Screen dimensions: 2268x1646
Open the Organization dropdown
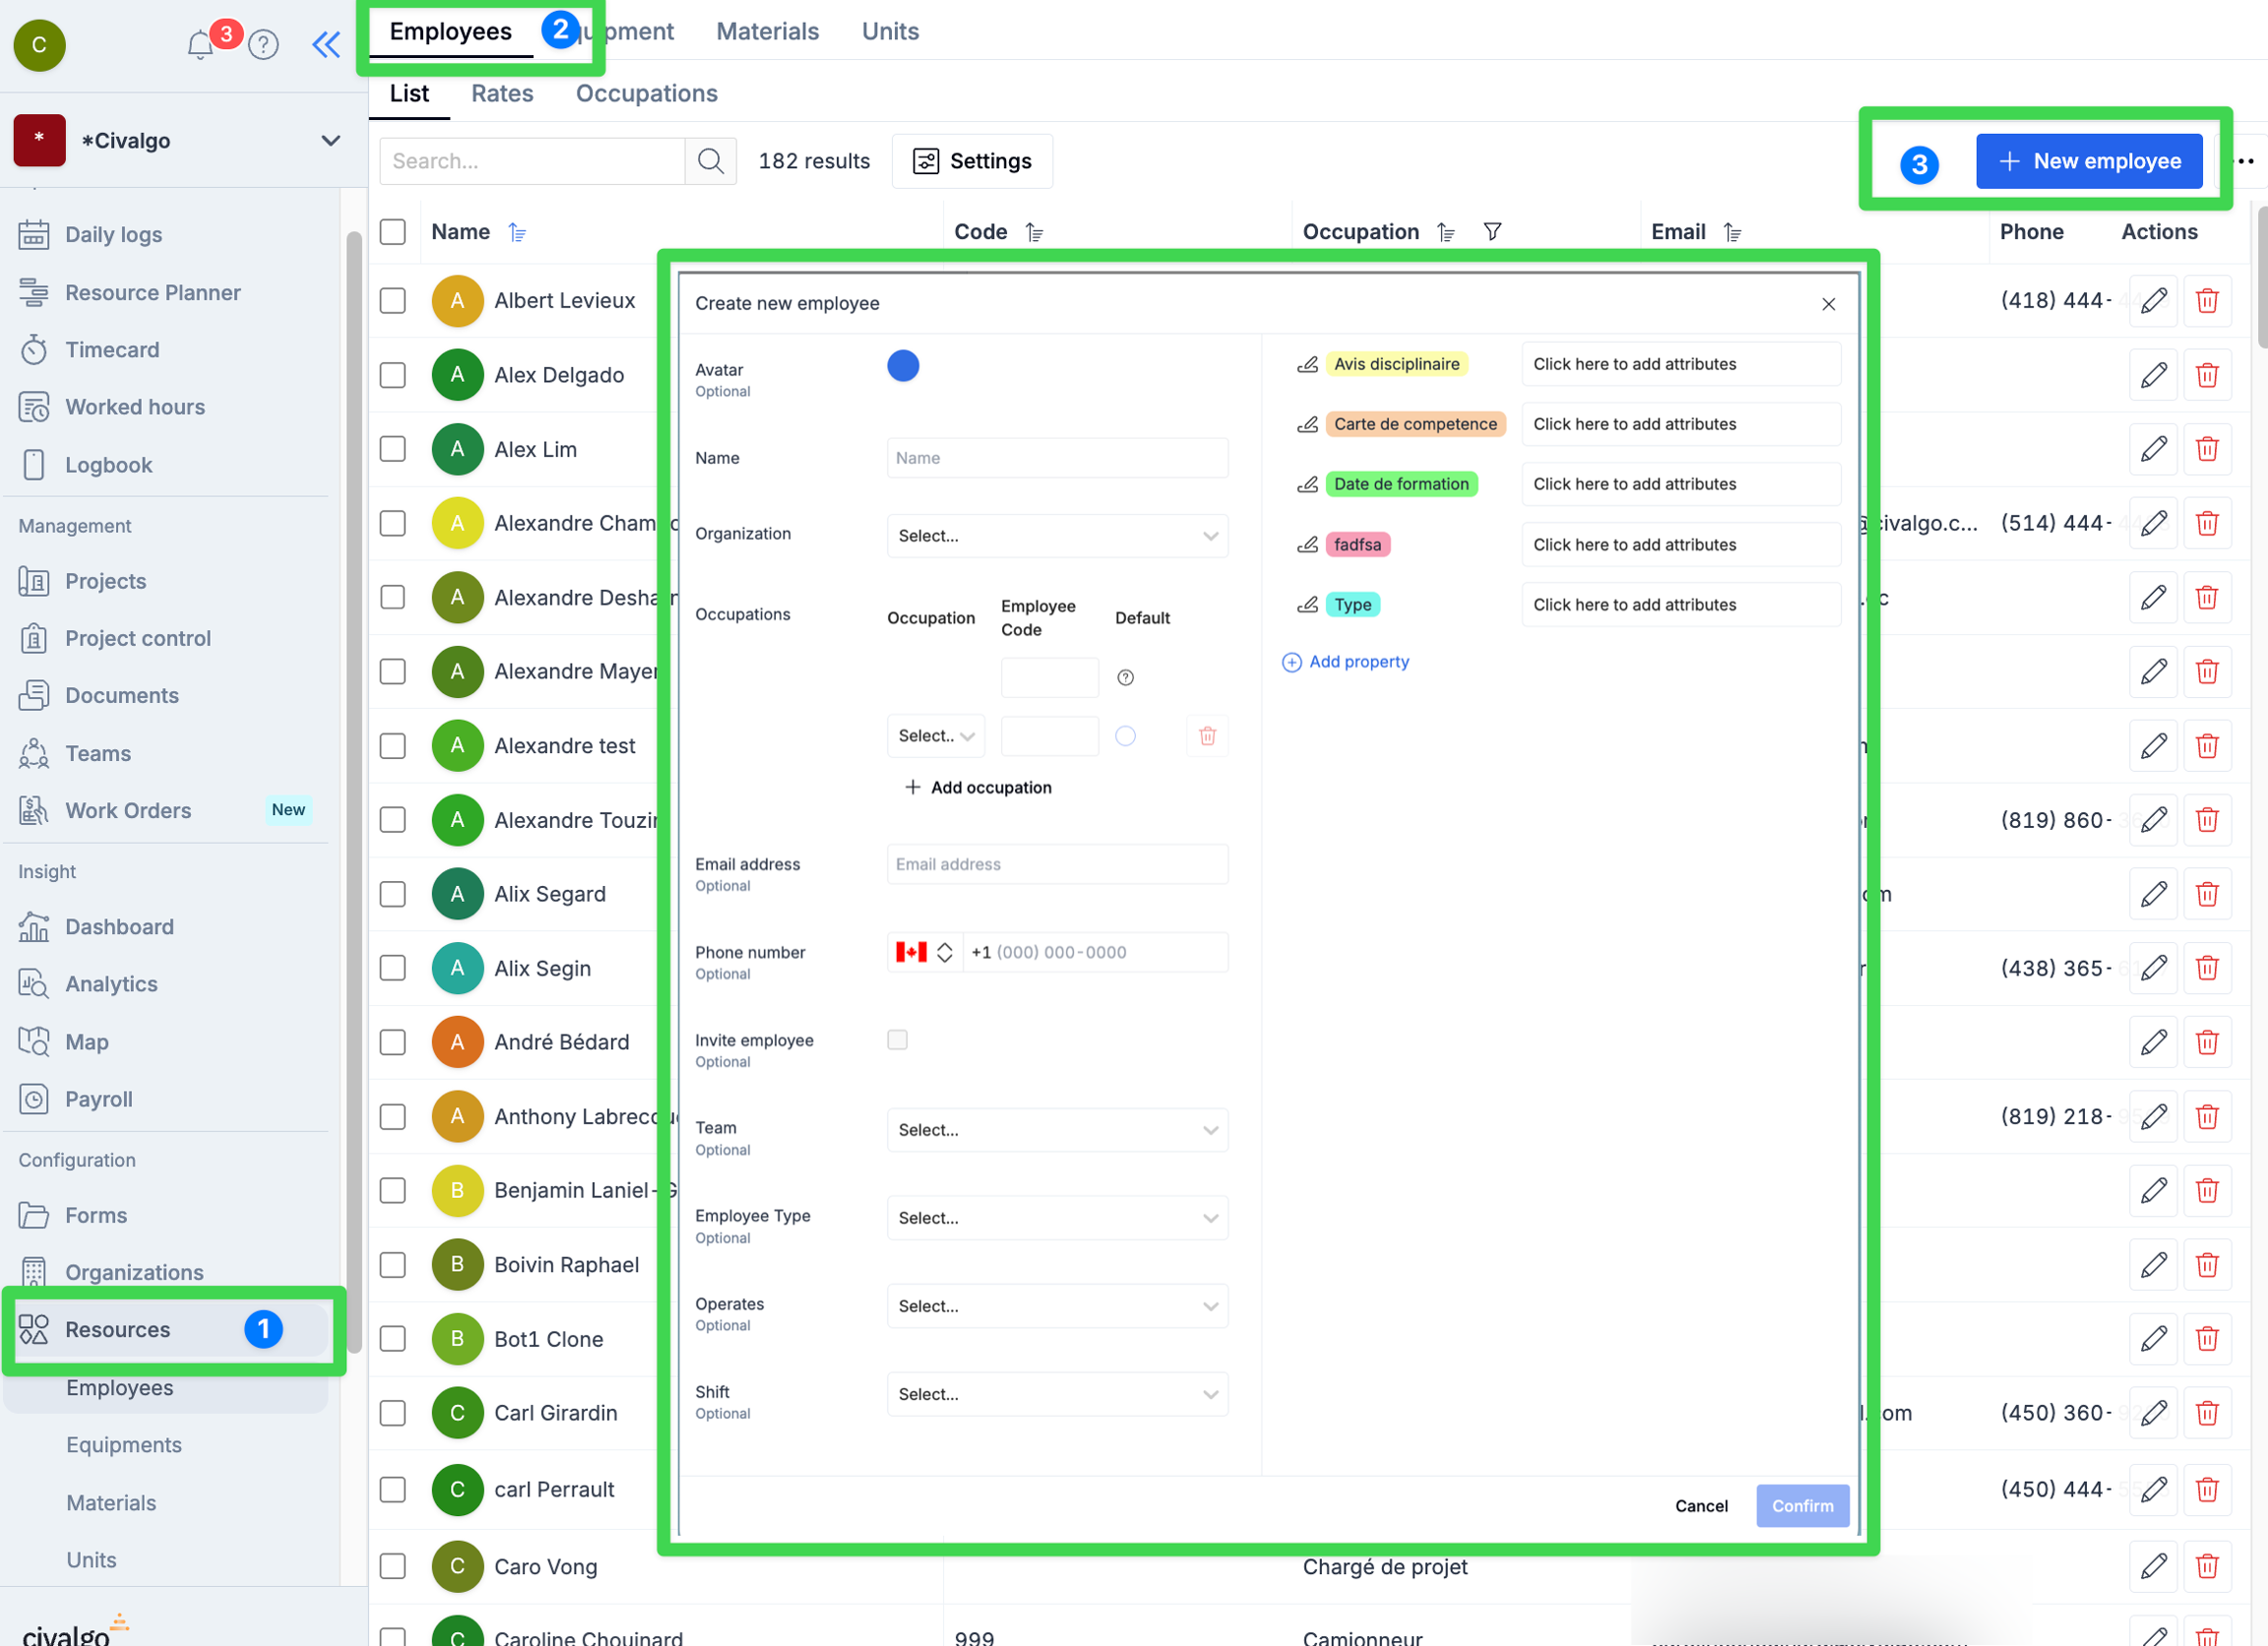(x=1056, y=536)
